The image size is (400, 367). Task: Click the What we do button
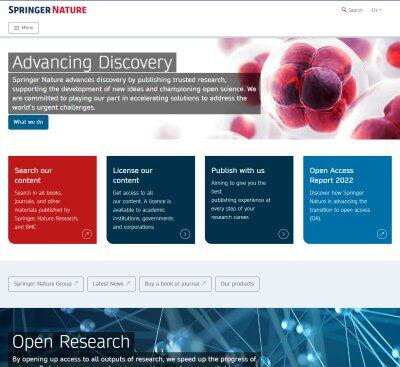28,122
